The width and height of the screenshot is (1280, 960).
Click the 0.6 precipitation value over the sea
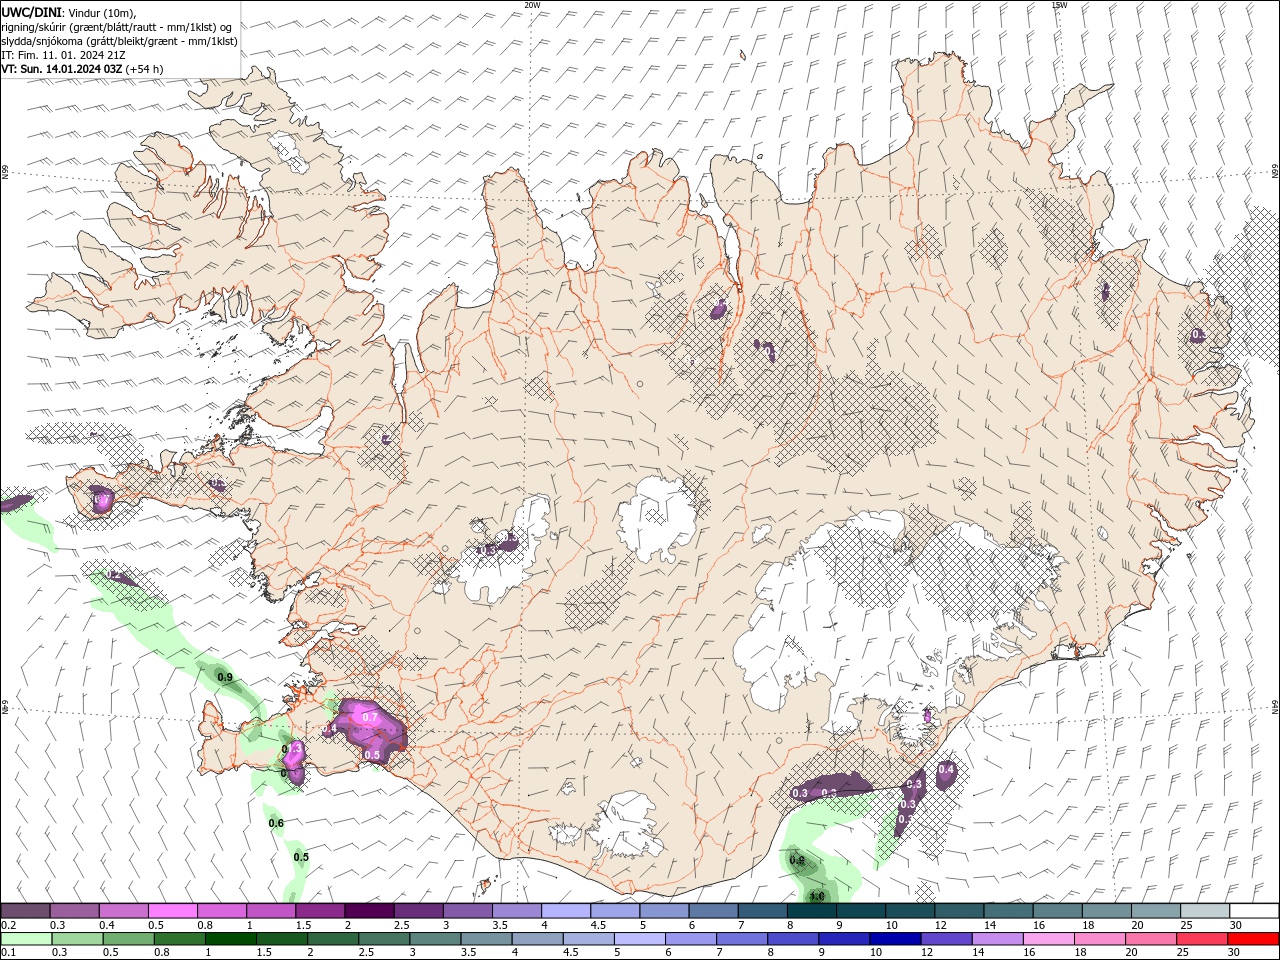276,823
